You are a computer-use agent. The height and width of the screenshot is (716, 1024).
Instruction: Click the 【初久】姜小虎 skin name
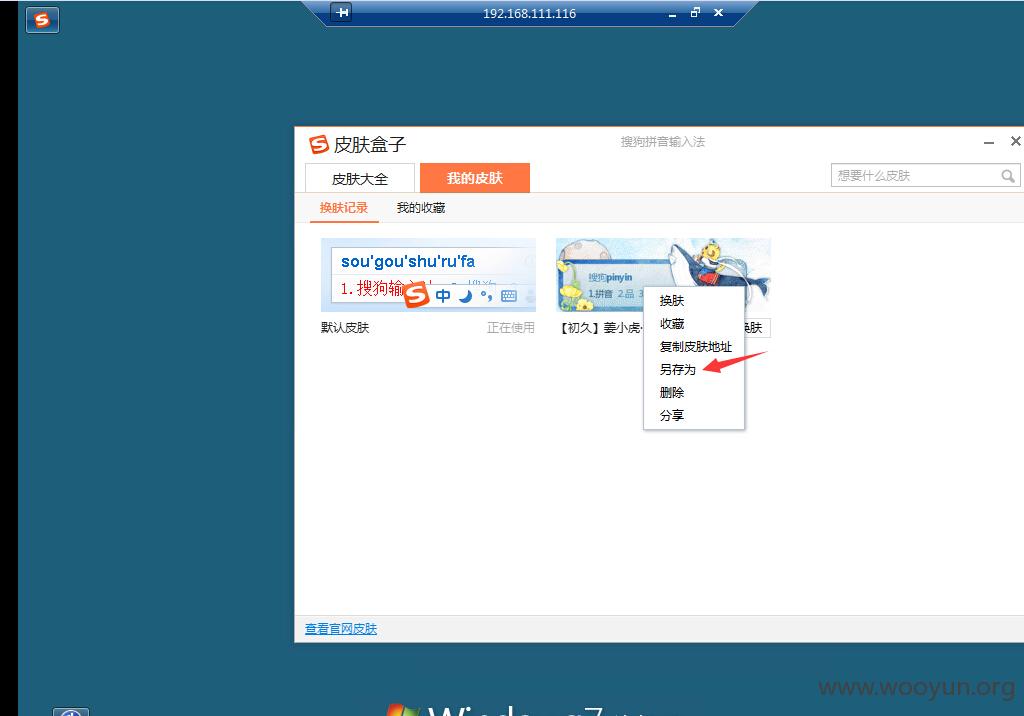pos(601,327)
